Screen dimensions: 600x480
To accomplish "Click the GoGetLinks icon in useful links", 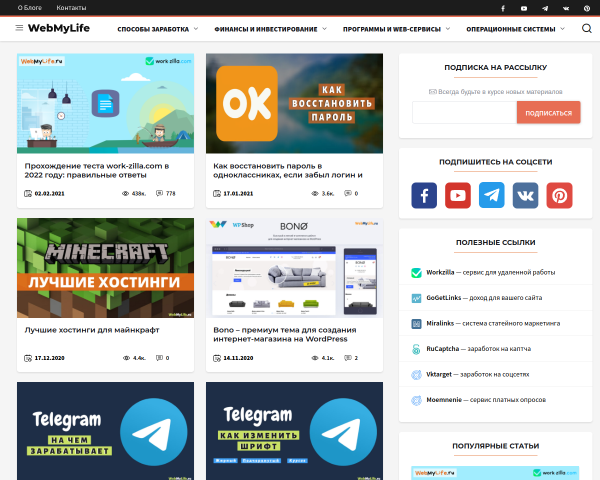I will pos(416,298).
